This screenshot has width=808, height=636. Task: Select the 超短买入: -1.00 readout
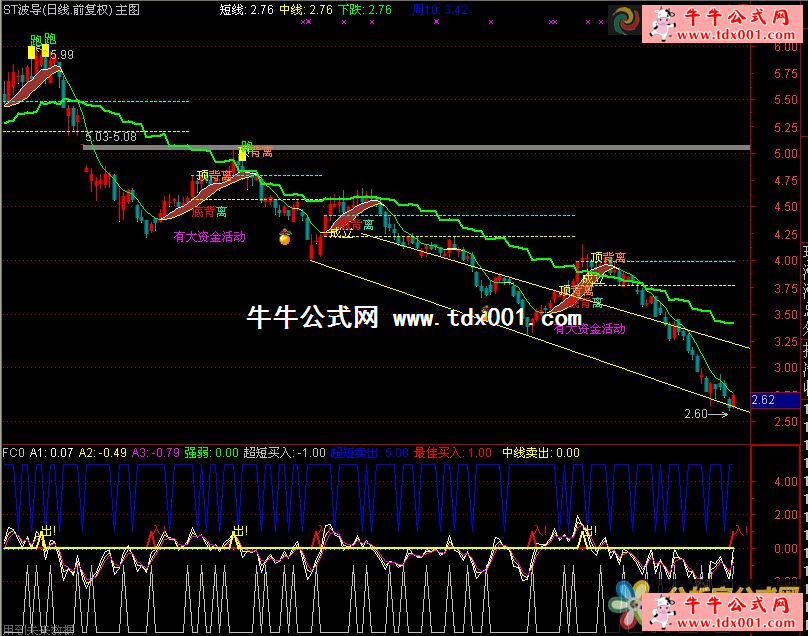284,452
